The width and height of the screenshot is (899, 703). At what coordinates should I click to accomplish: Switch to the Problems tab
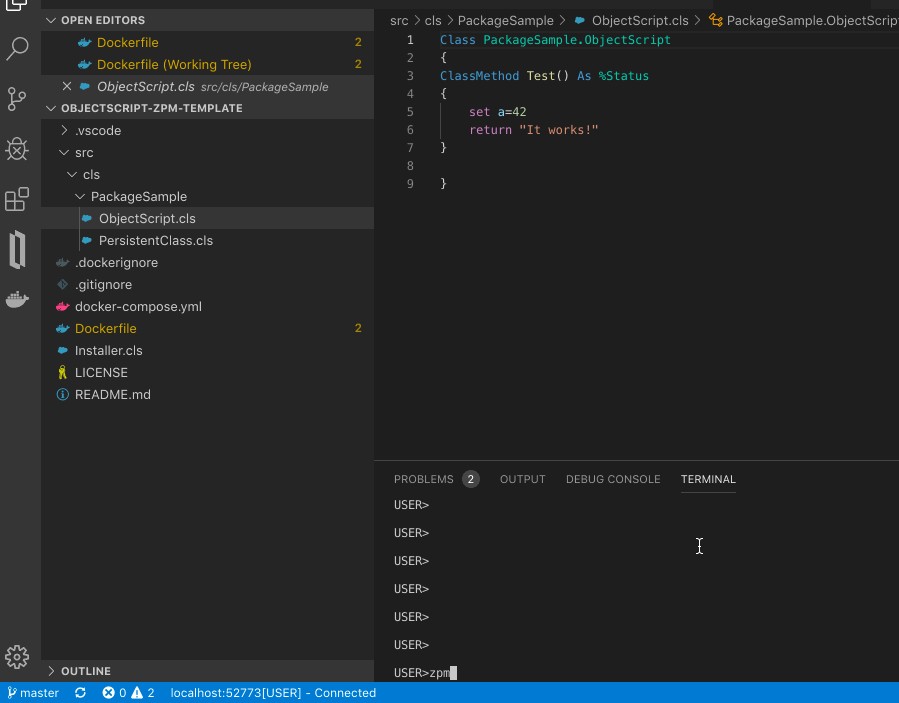tap(423, 479)
